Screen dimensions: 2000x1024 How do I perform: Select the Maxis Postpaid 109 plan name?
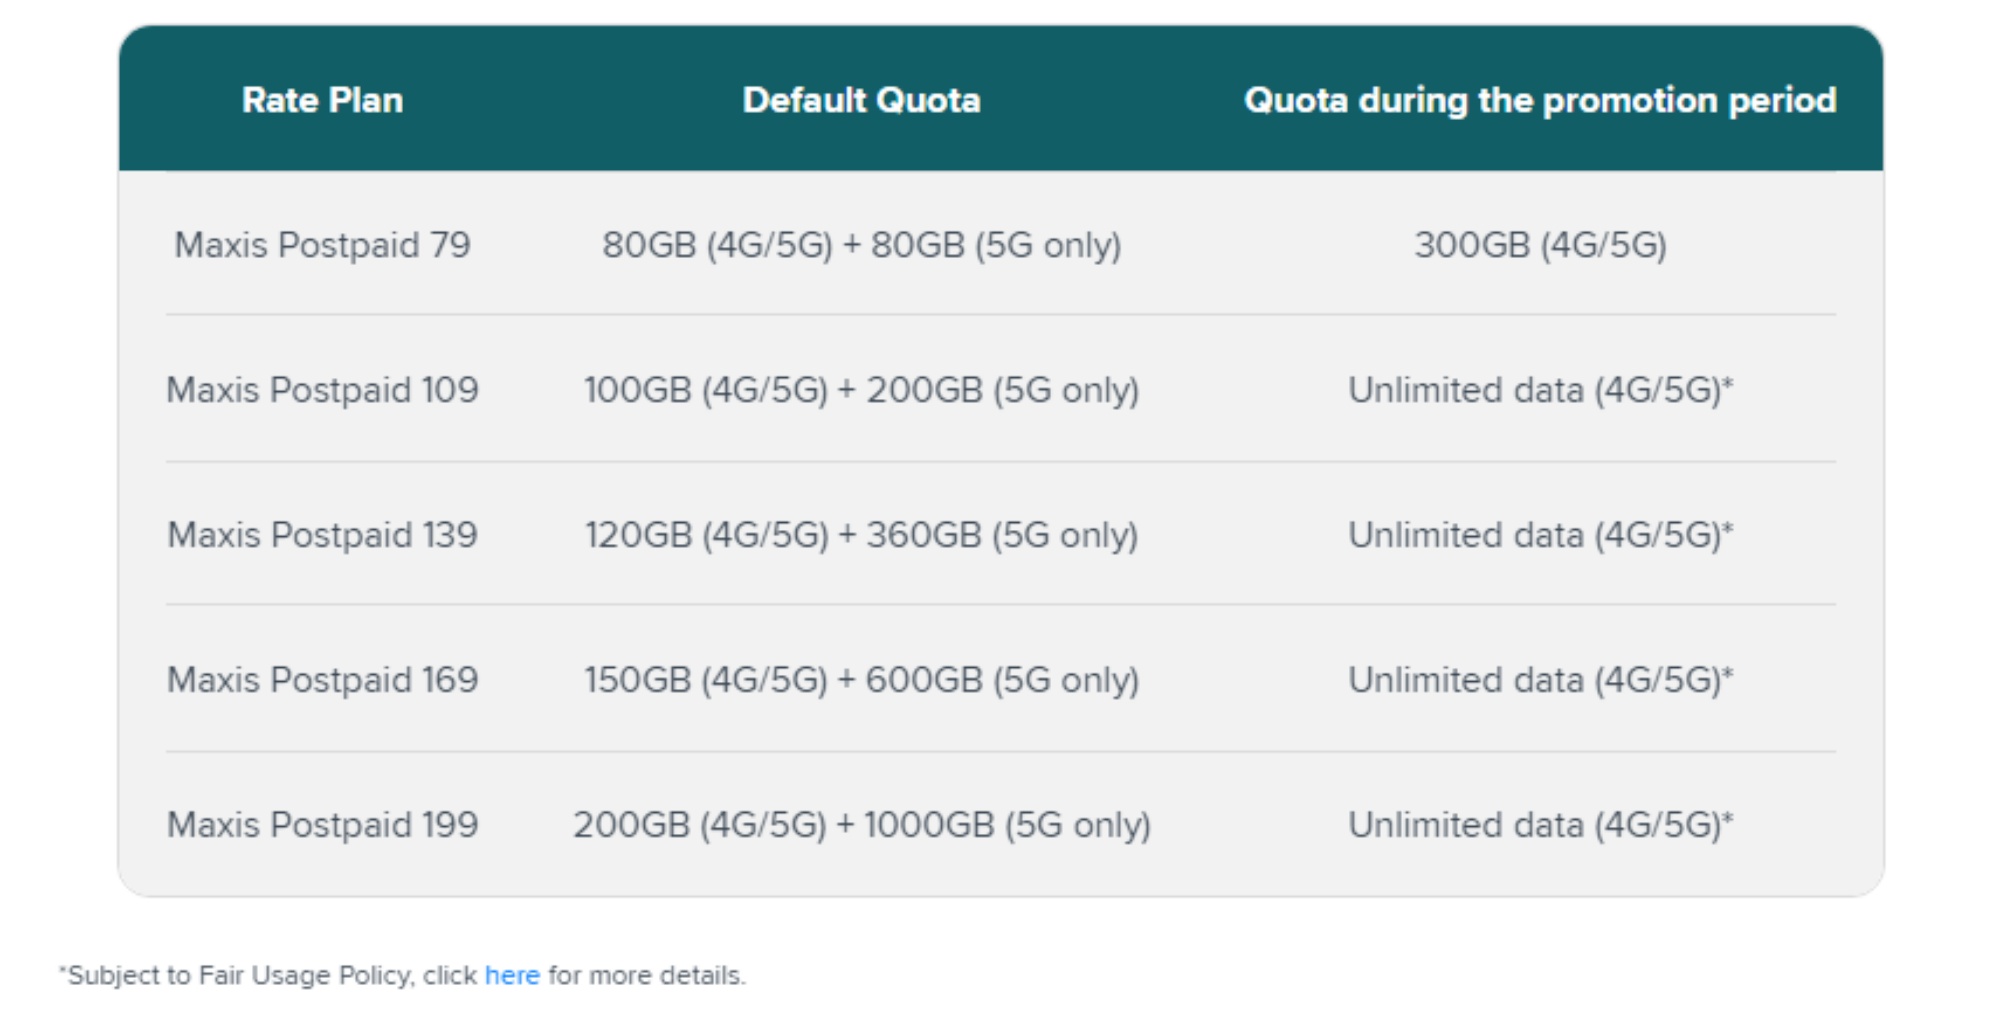[322, 390]
